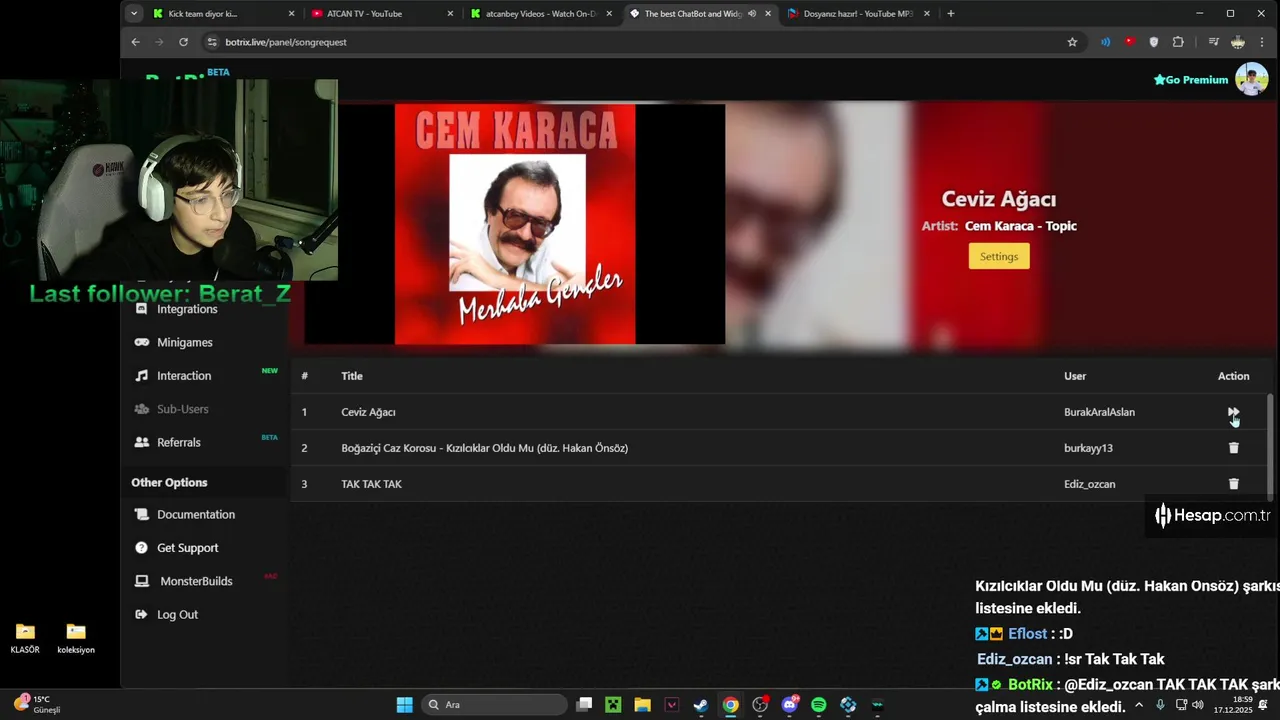Show hidden system tray icons
The width and height of the screenshot is (1280, 720).
(x=1138, y=705)
